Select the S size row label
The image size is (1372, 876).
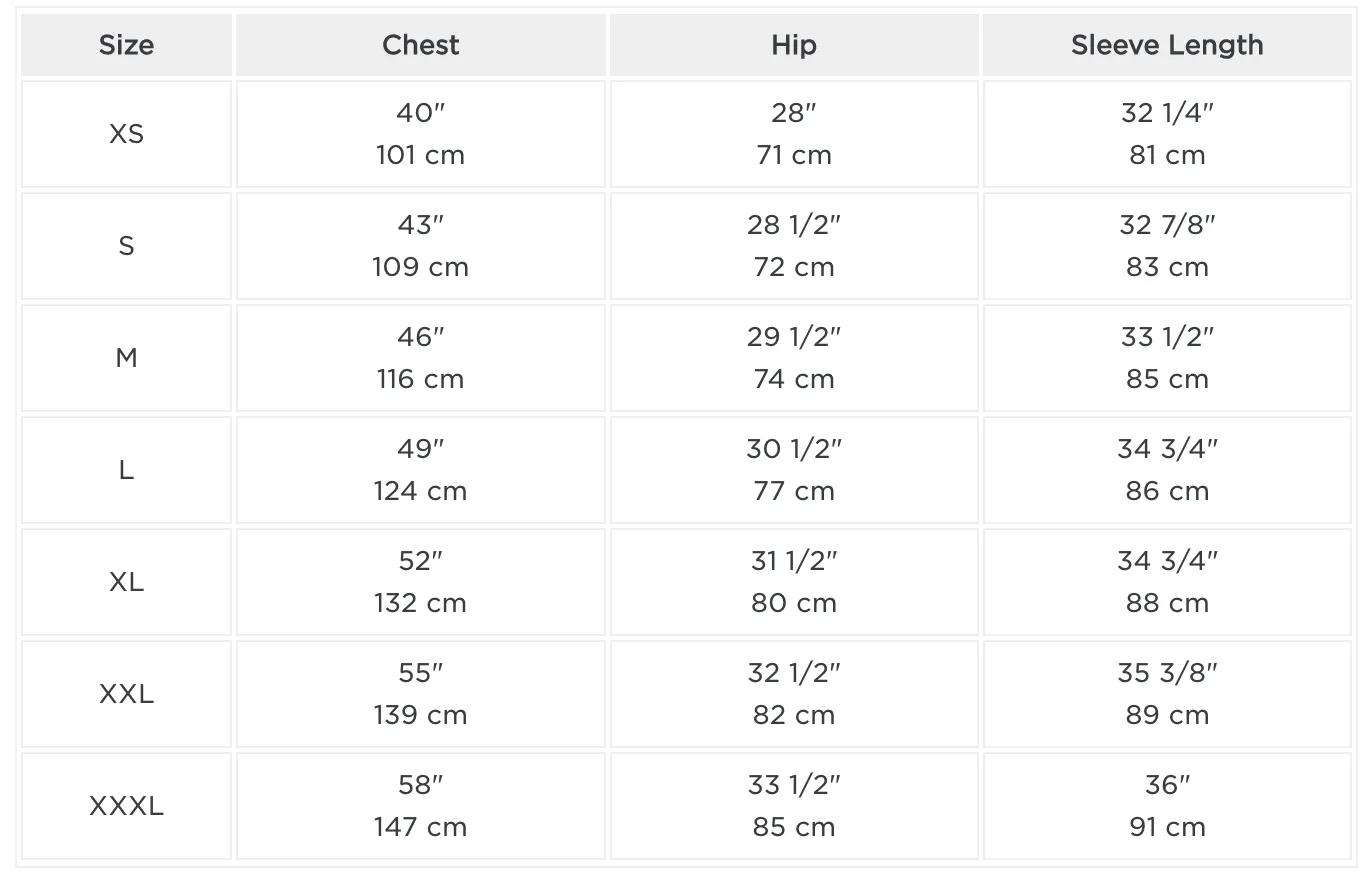click(127, 246)
